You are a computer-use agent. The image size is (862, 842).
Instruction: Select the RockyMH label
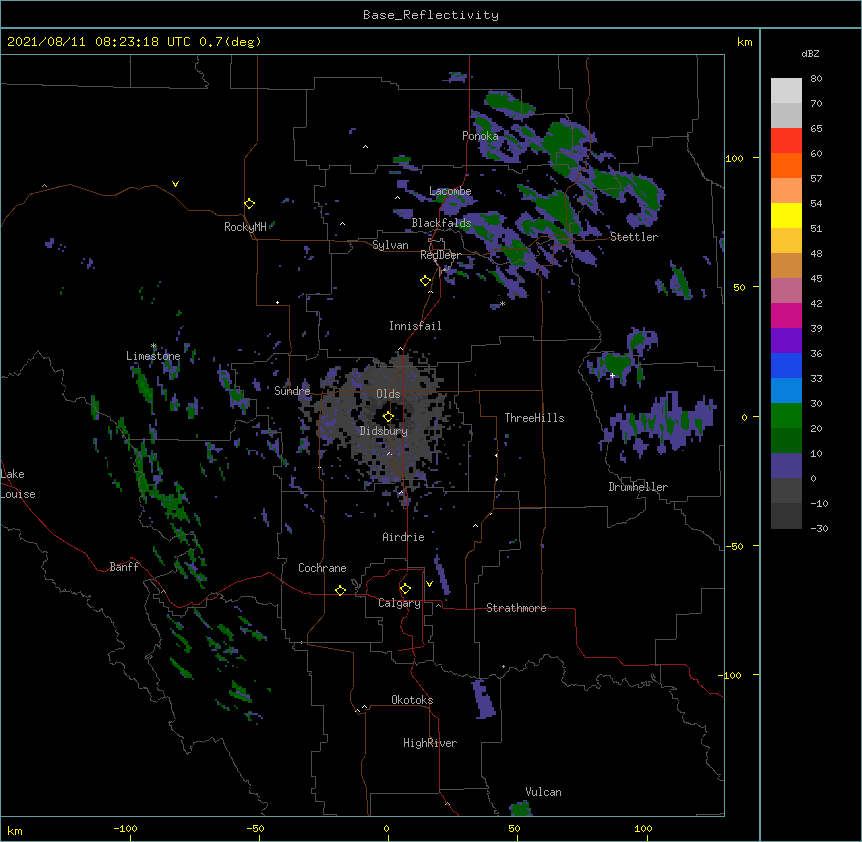tap(245, 227)
